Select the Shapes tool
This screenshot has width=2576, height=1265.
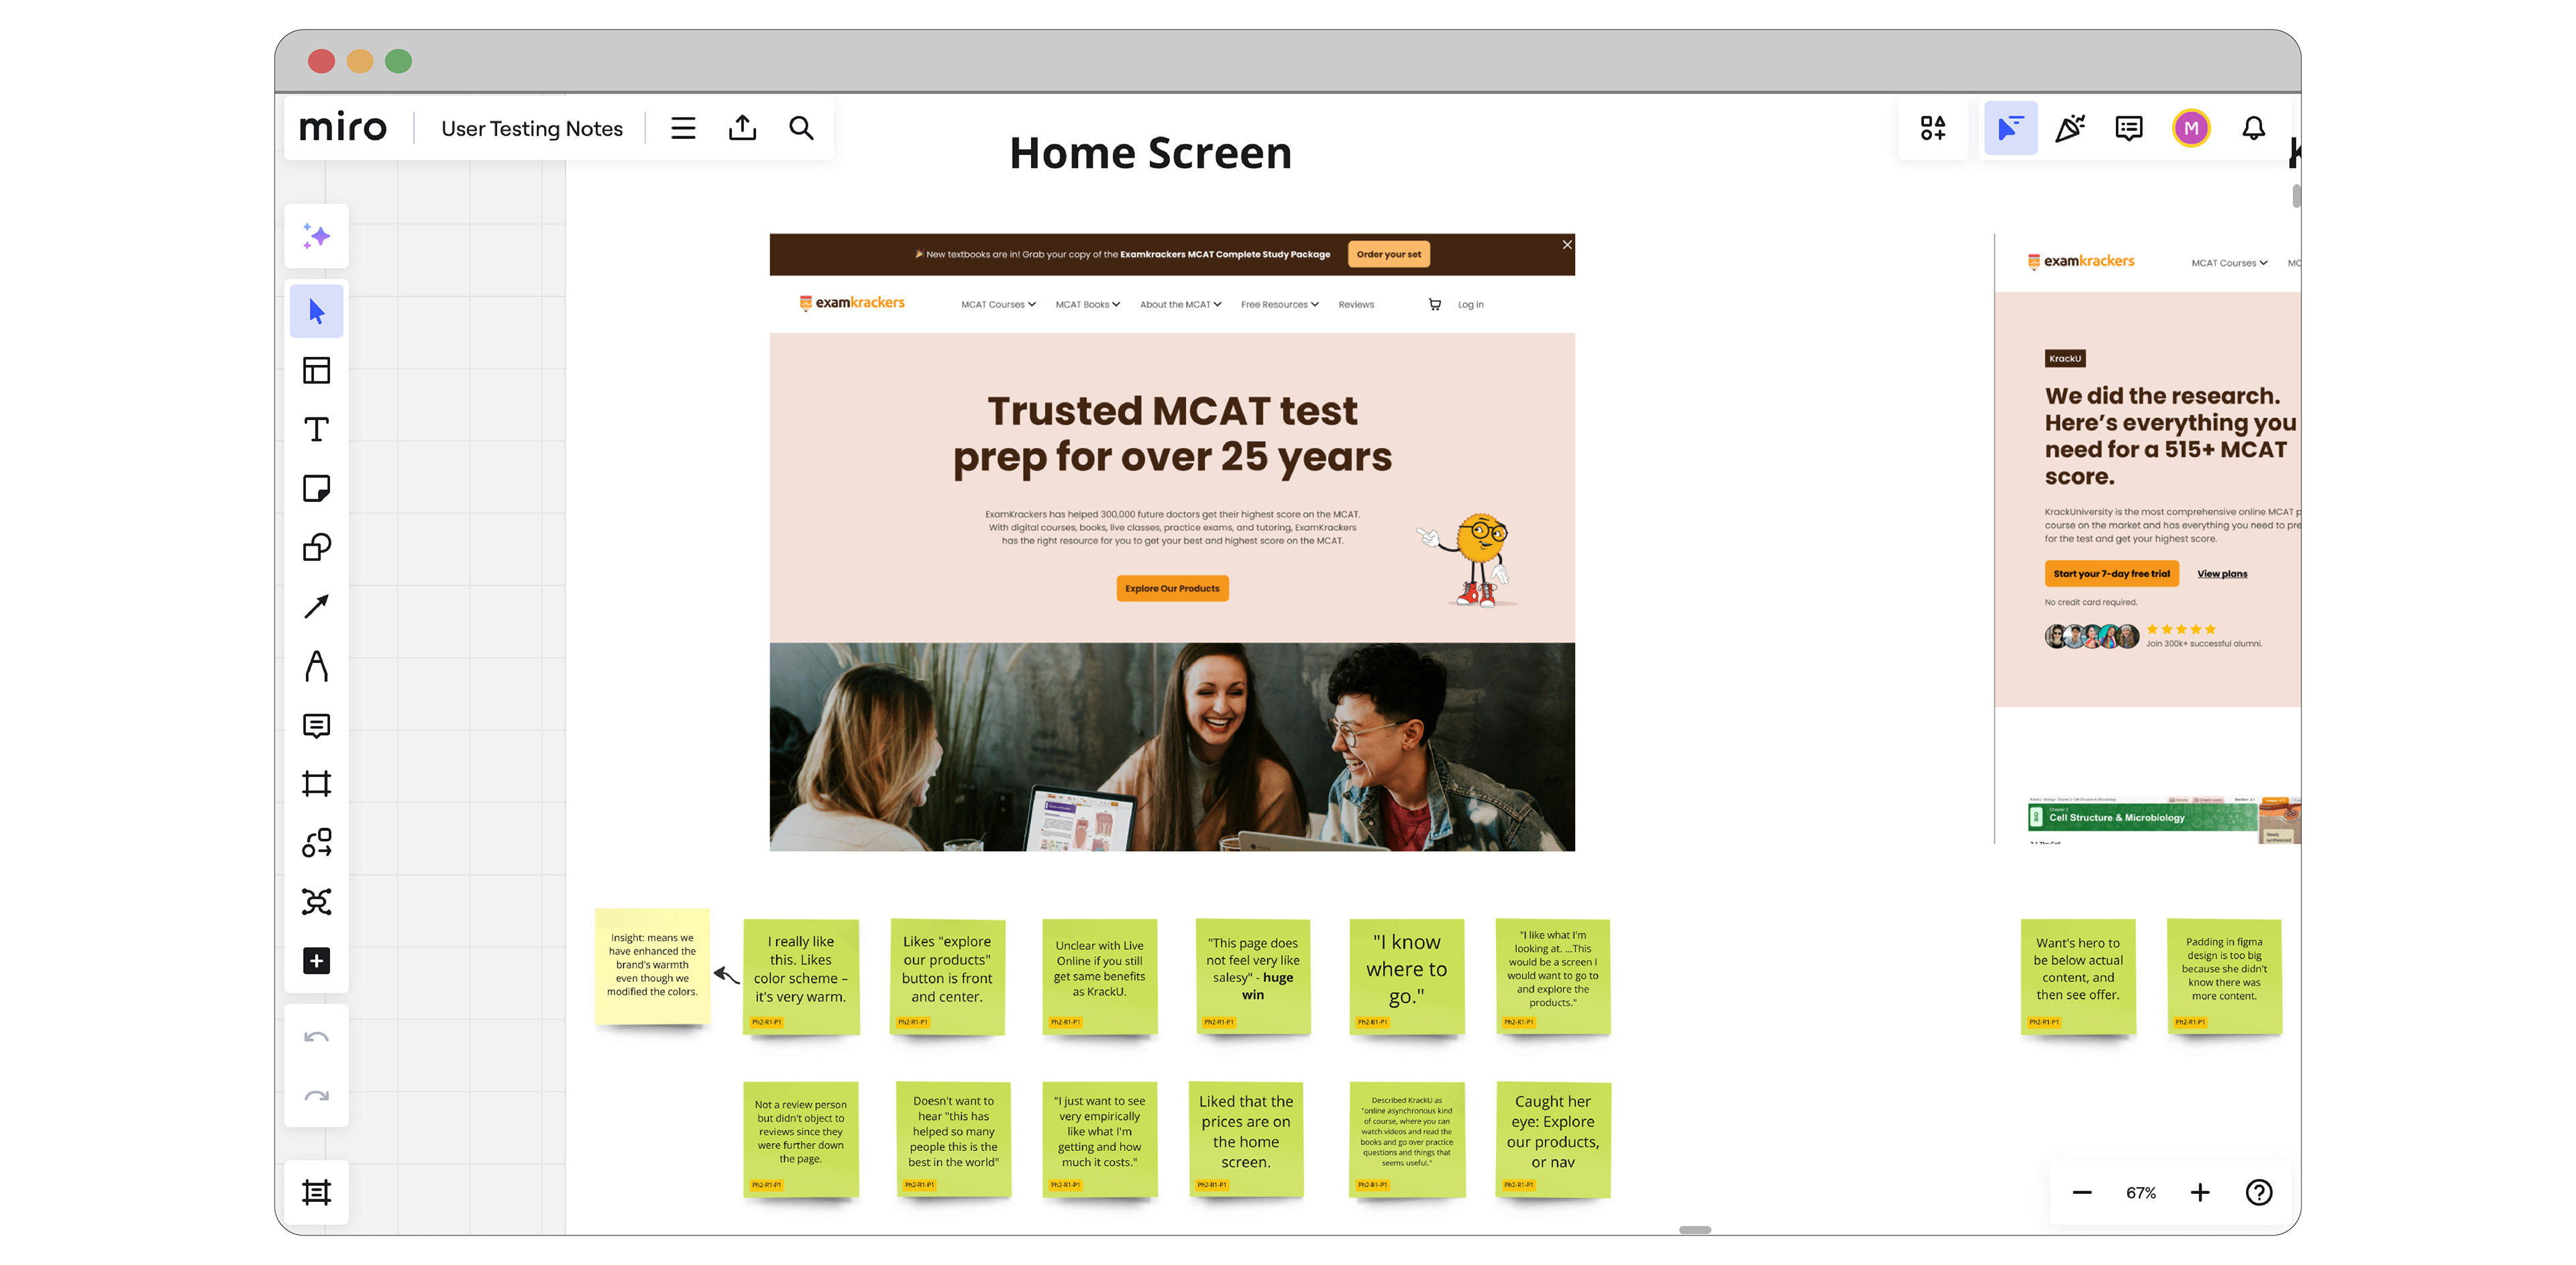pyautogui.click(x=316, y=547)
